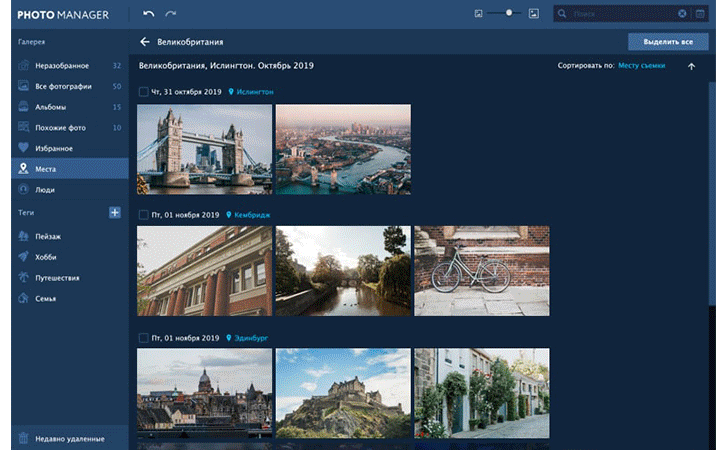Click the Ислингтон location link
The width and height of the screenshot is (728, 450).
click(255, 92)
